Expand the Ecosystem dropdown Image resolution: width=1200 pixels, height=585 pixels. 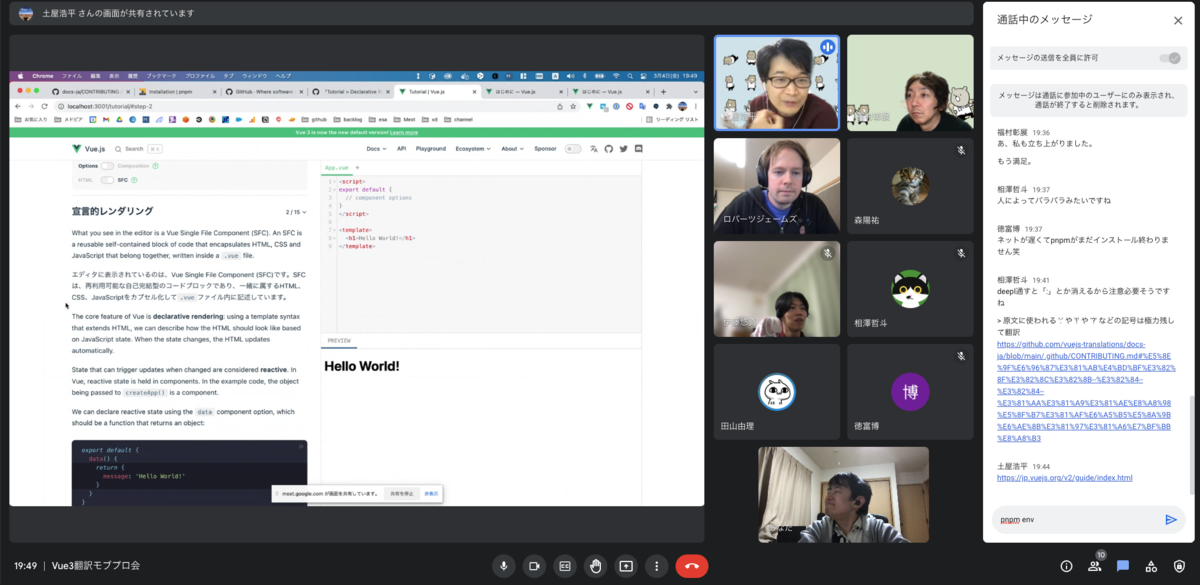[473, 149]
